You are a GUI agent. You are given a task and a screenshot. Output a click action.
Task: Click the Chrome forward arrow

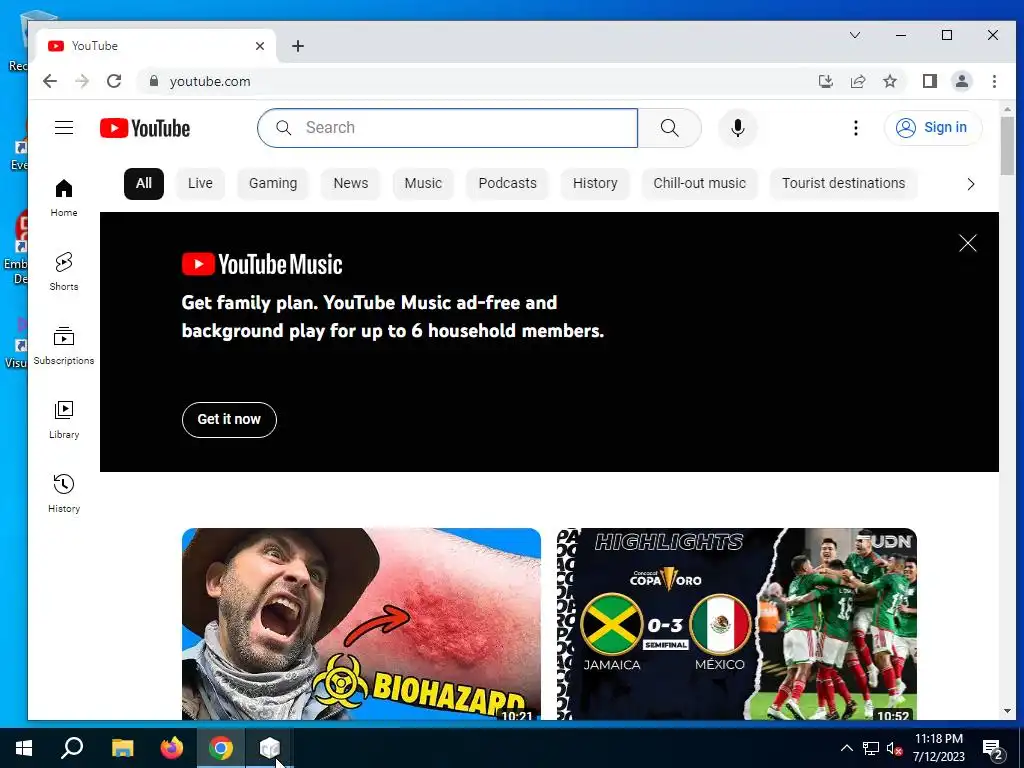[82, 81]
